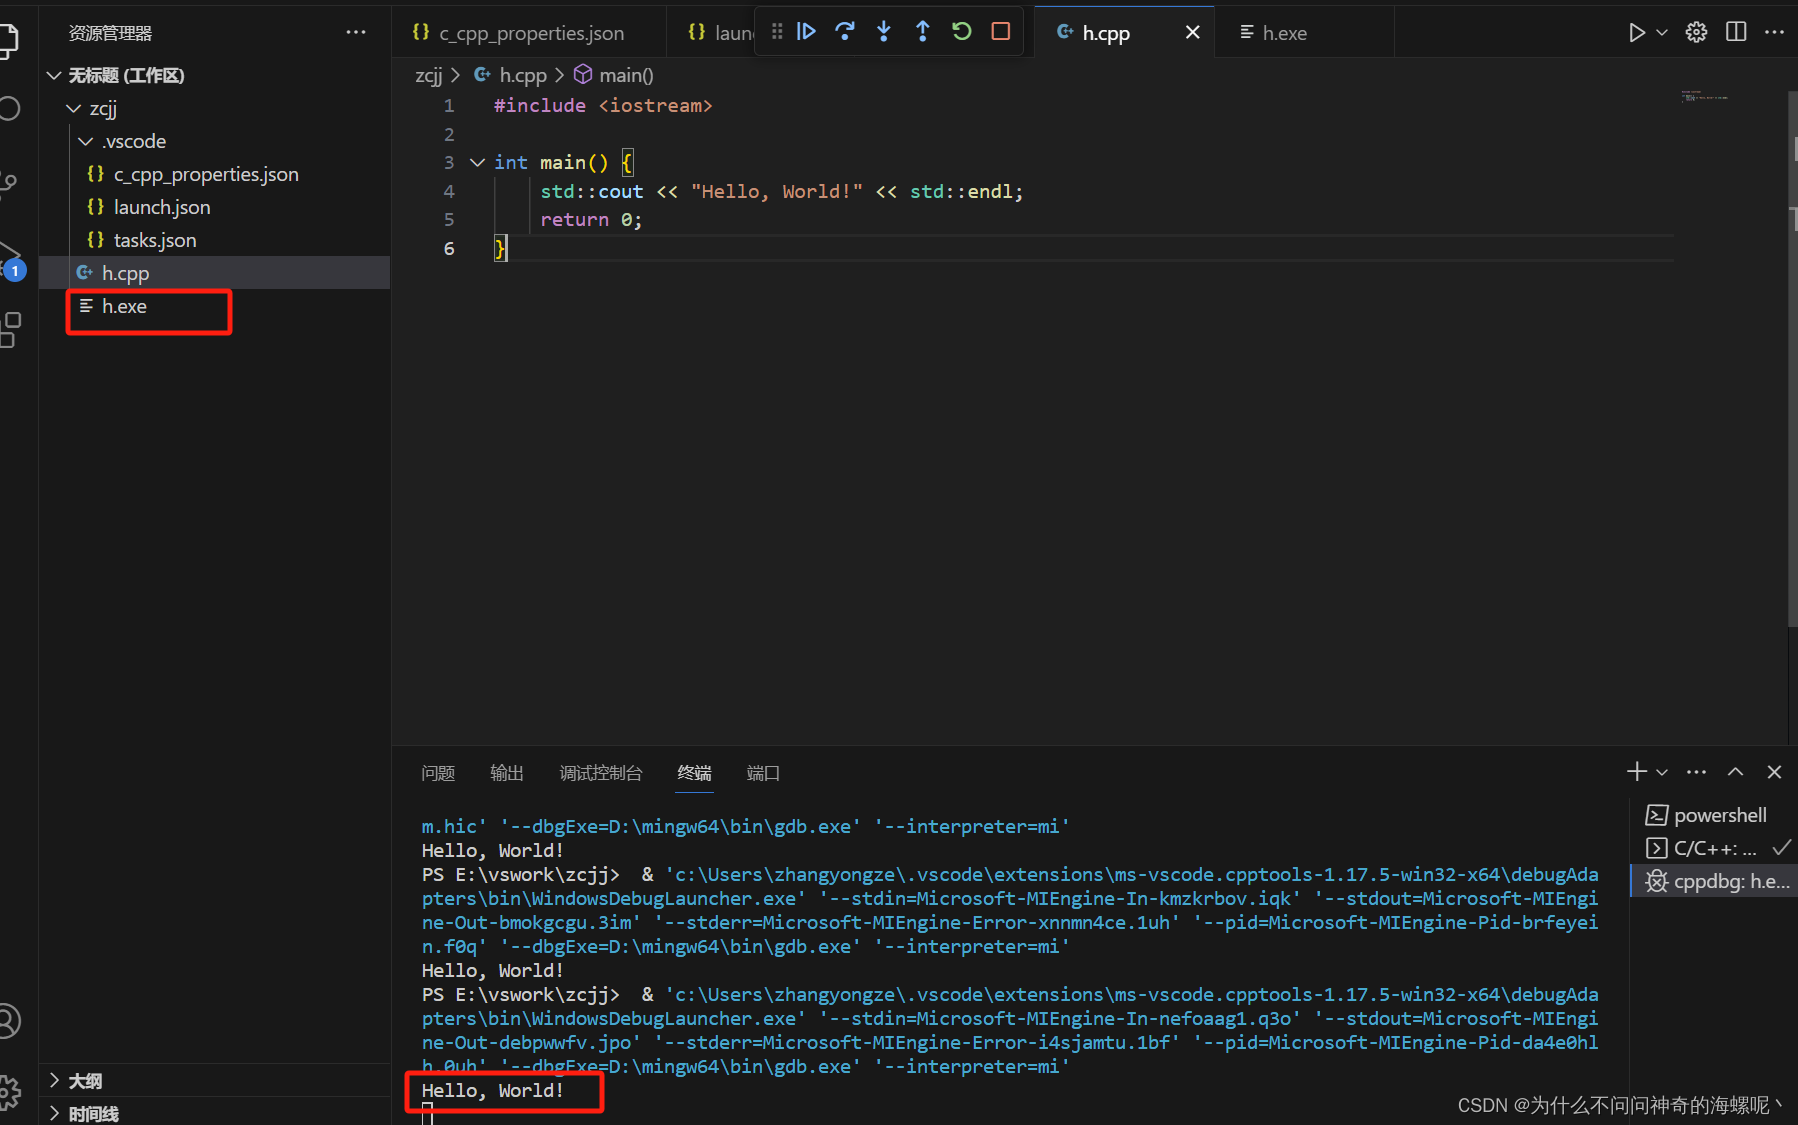This screenshot has height=1125, width=1798.
Task: Select the C/C++ task terminal
Action: coord(1714,848)
